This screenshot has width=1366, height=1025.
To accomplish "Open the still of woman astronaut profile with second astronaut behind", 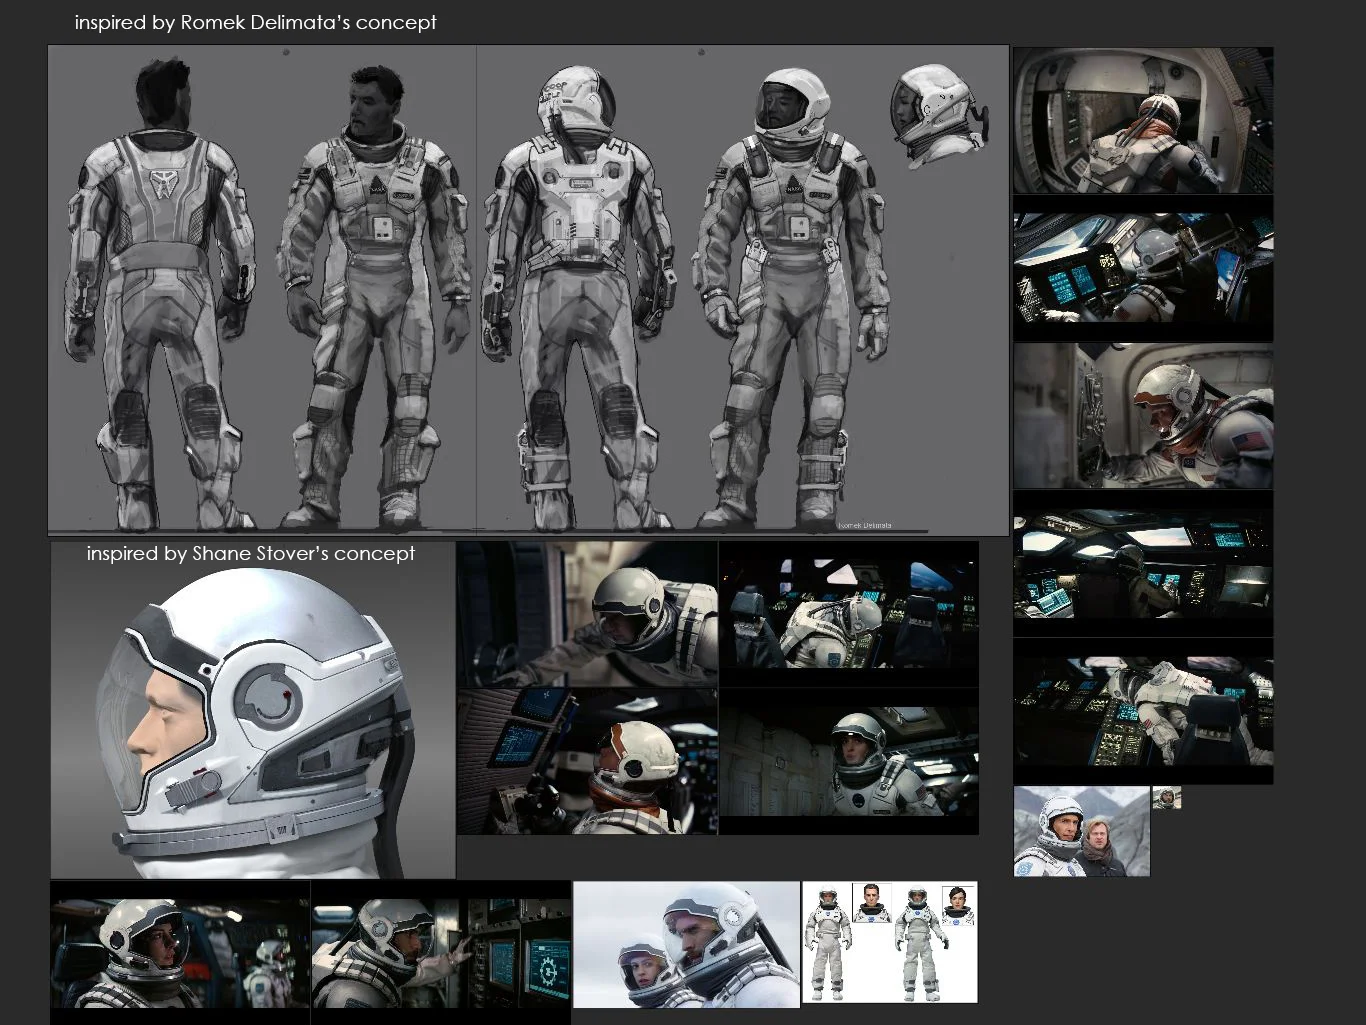I will tap(180, 952).
